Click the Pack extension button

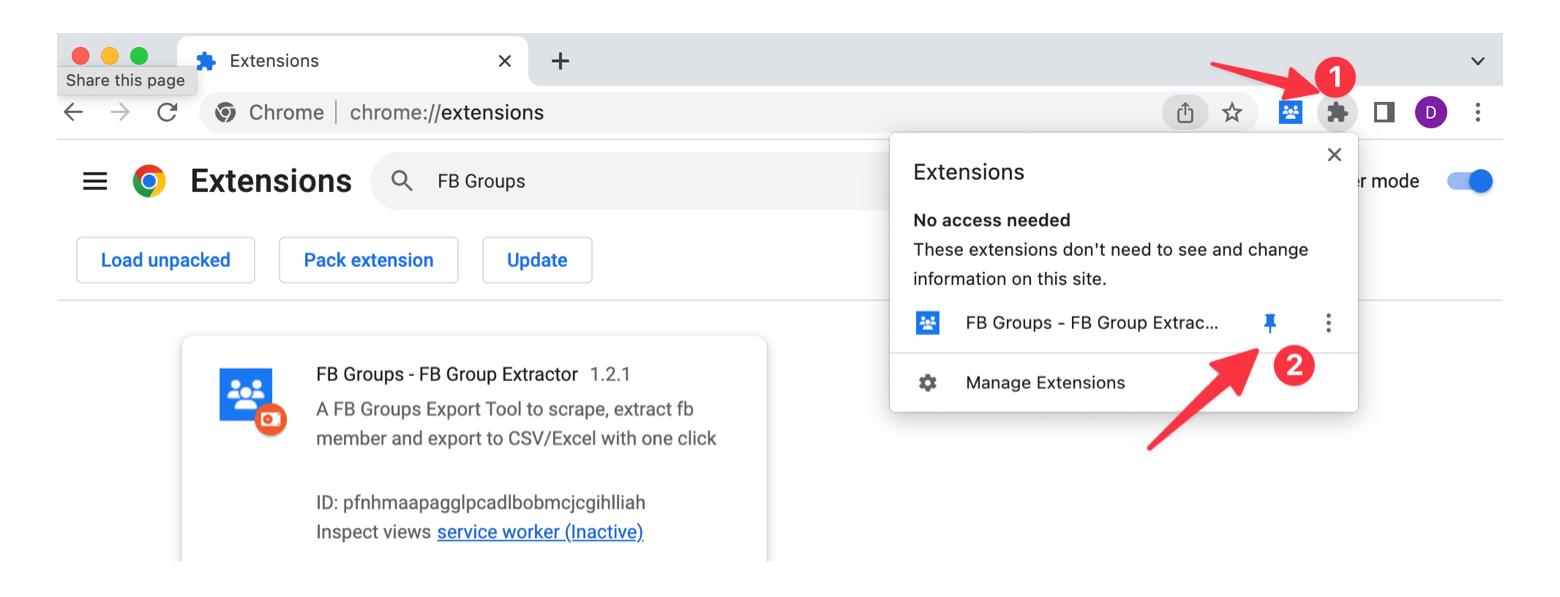pos(369,260)
